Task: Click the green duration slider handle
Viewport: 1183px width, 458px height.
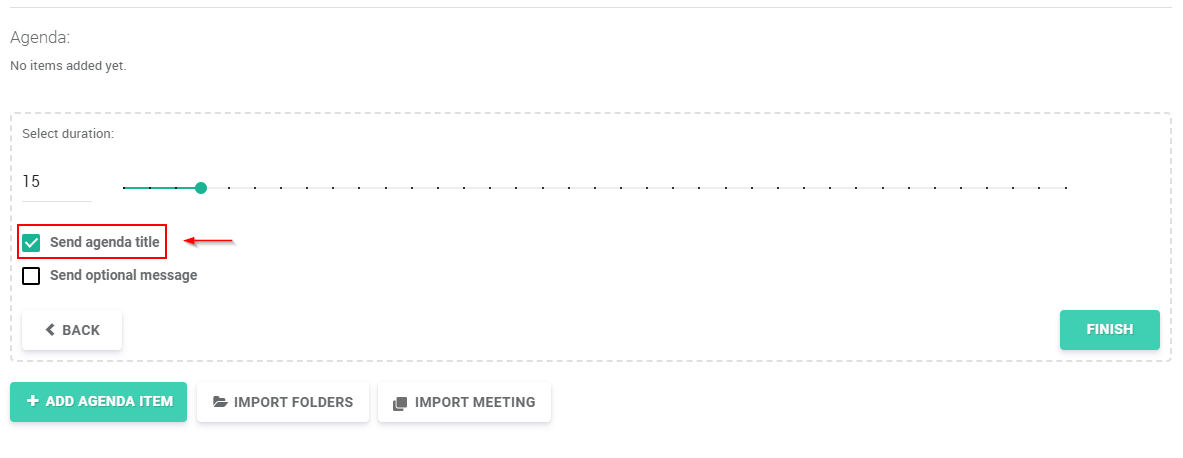Action: 201,188
